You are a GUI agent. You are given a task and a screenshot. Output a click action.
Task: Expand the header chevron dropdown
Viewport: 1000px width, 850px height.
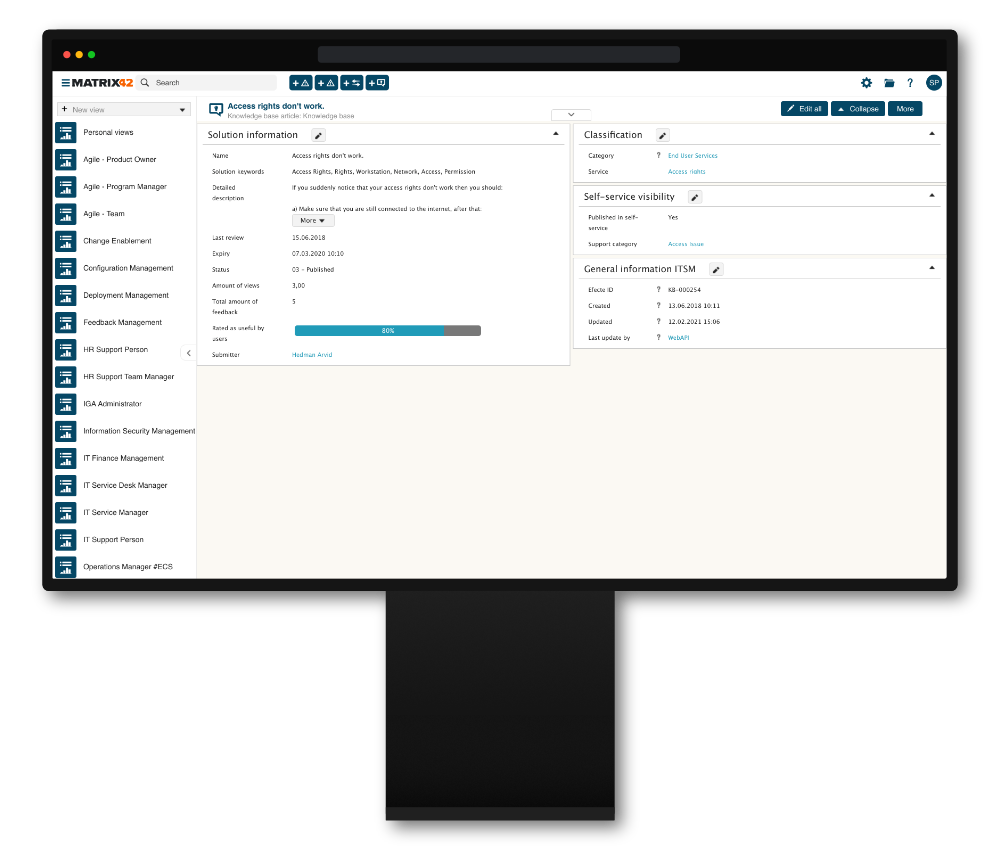(x=571, y=115)
